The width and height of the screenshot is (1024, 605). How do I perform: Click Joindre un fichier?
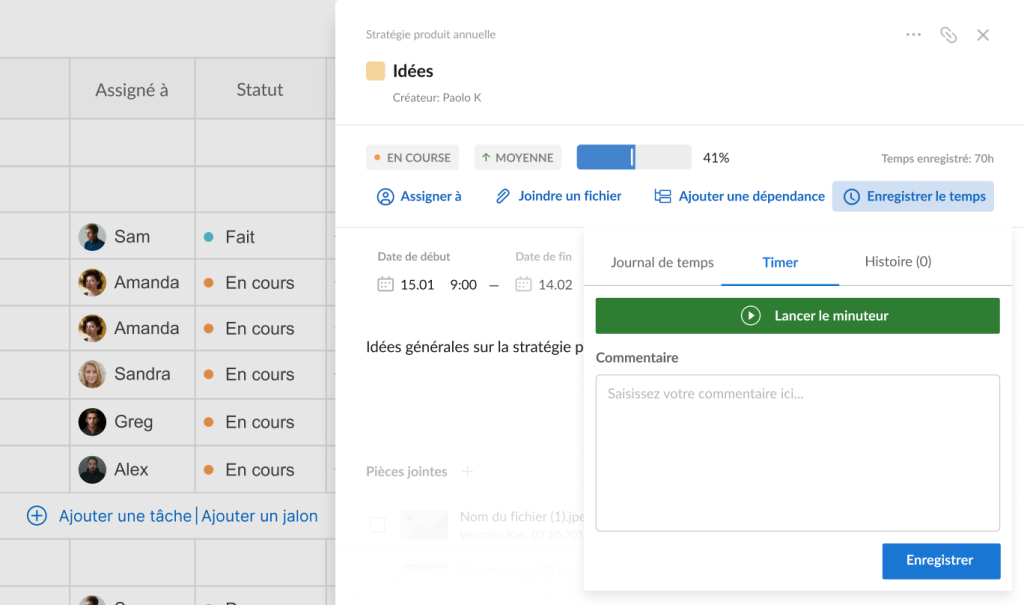pyautogui.click(x=558, y=196)
